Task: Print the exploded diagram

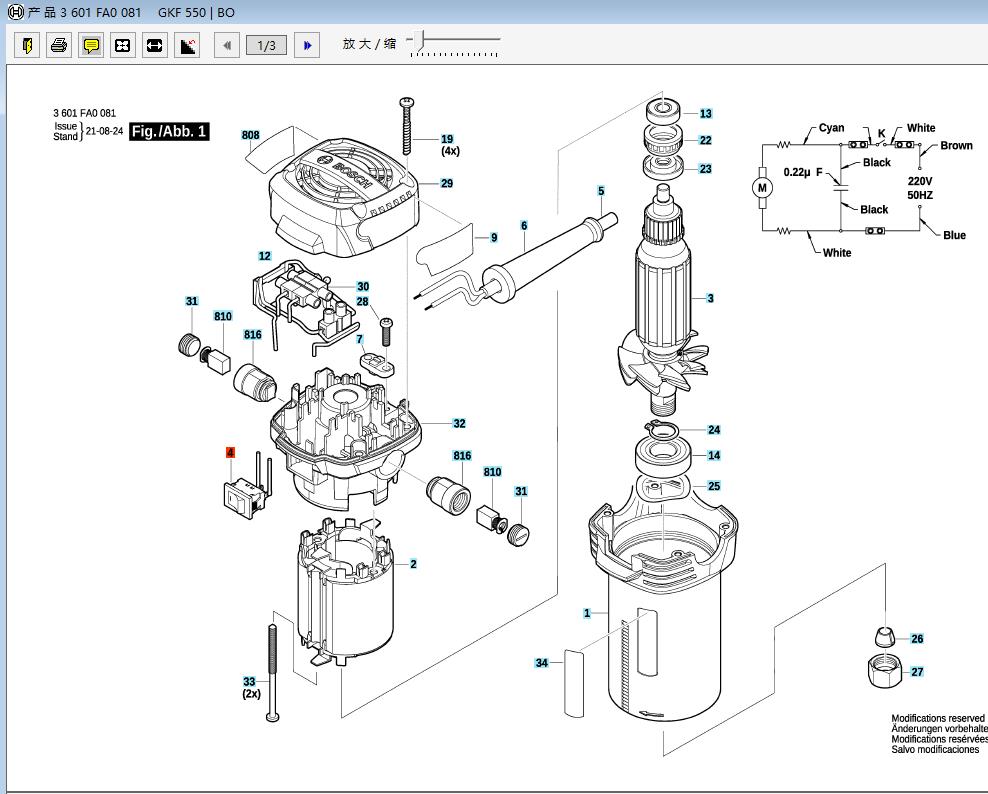Action: click(59, 45)
